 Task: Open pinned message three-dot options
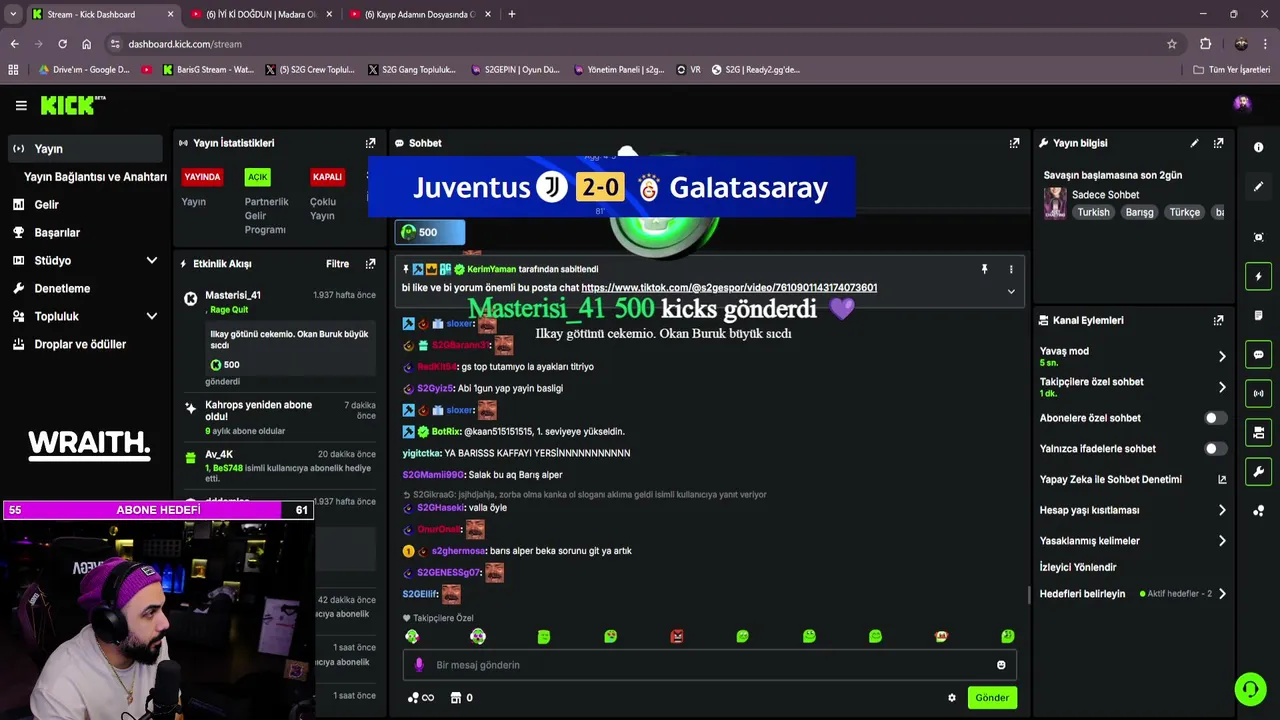click(1011, 269)
